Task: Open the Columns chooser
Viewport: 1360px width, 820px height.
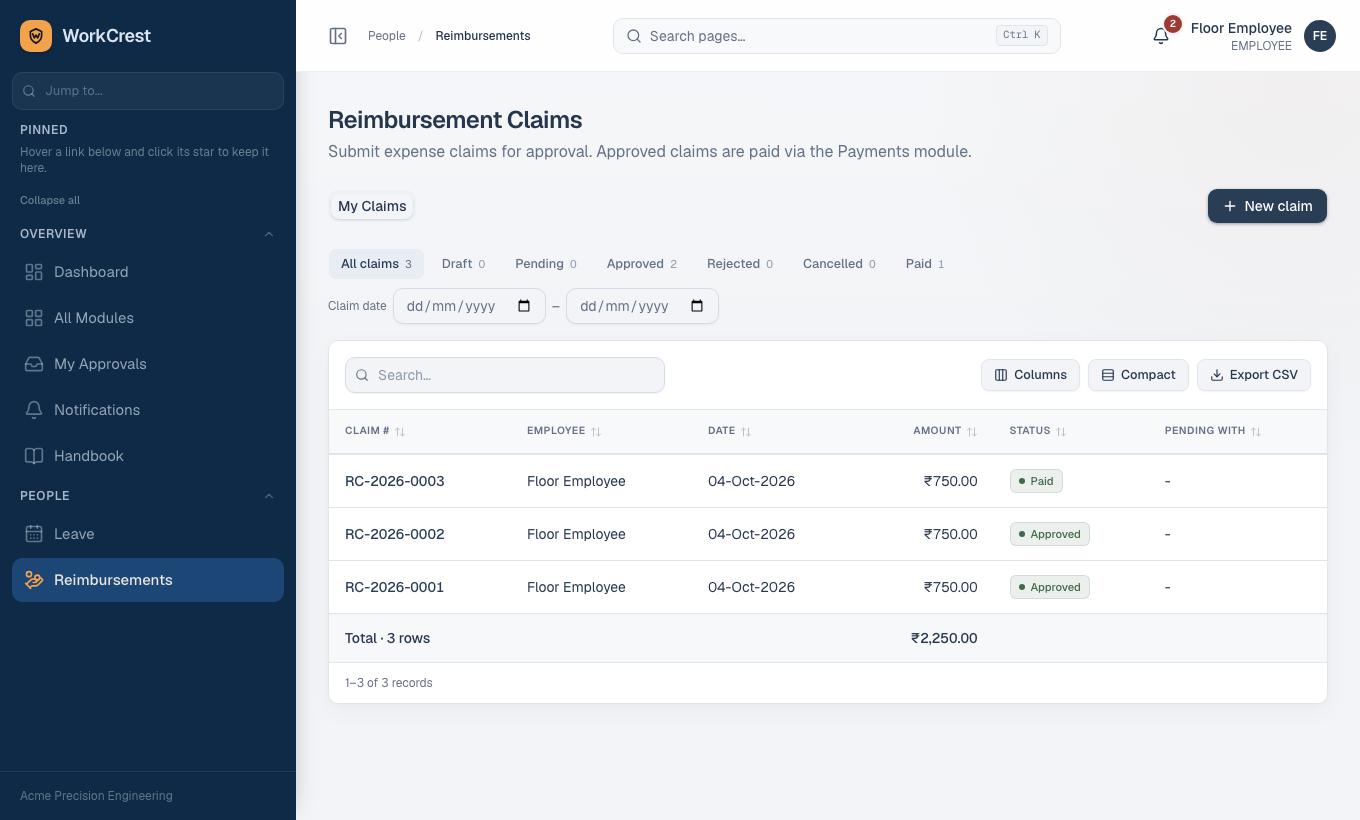Action: (x=1030, y=375)
